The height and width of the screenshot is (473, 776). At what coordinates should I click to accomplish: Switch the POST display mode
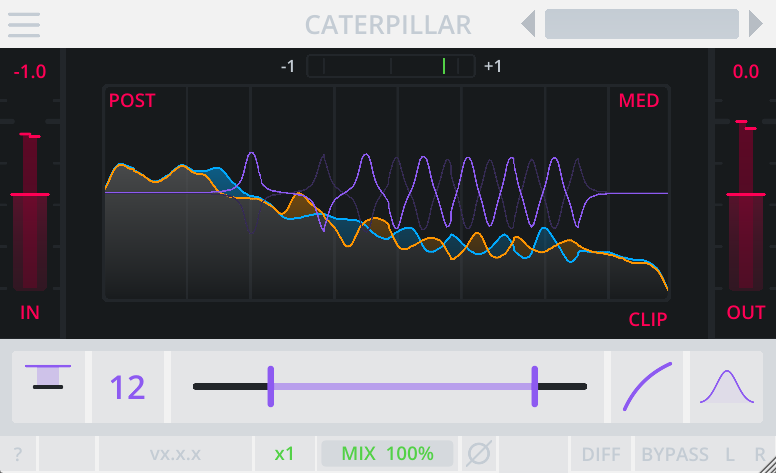[132, 100]
